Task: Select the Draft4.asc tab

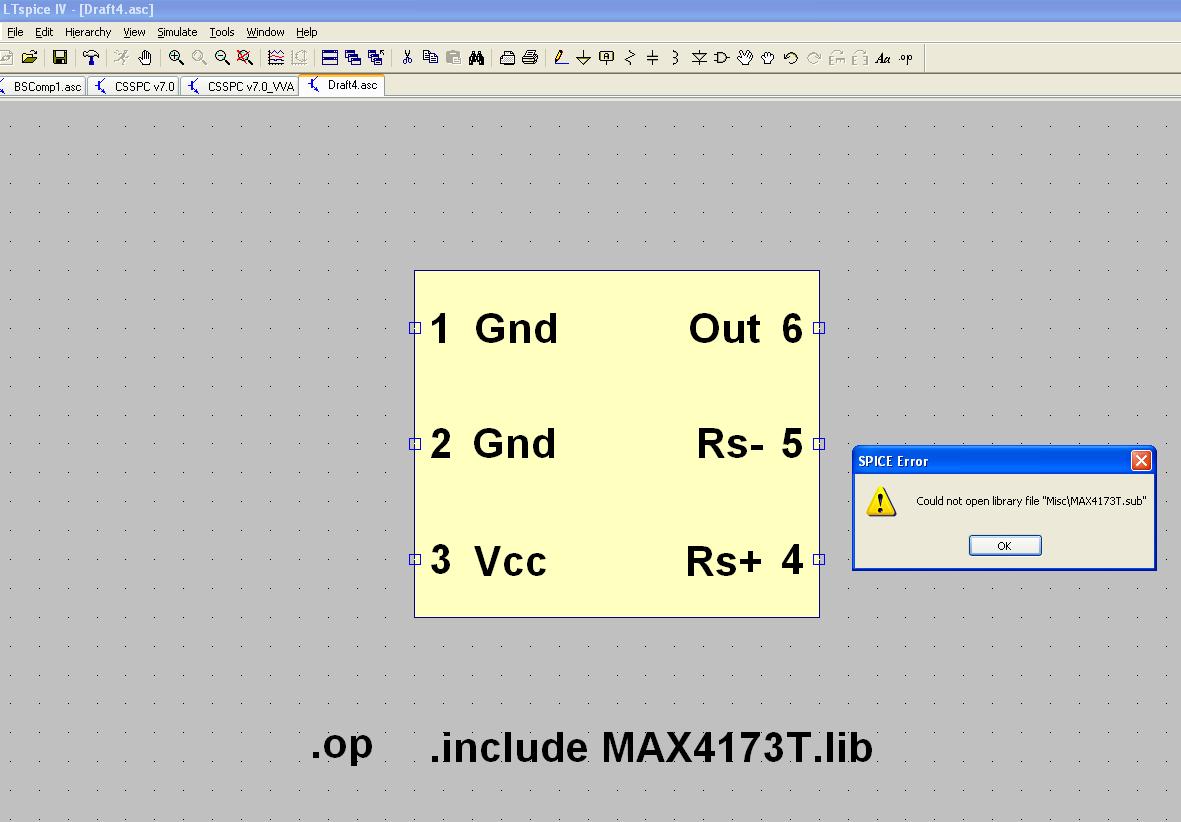Action: (x=342, y=85)
